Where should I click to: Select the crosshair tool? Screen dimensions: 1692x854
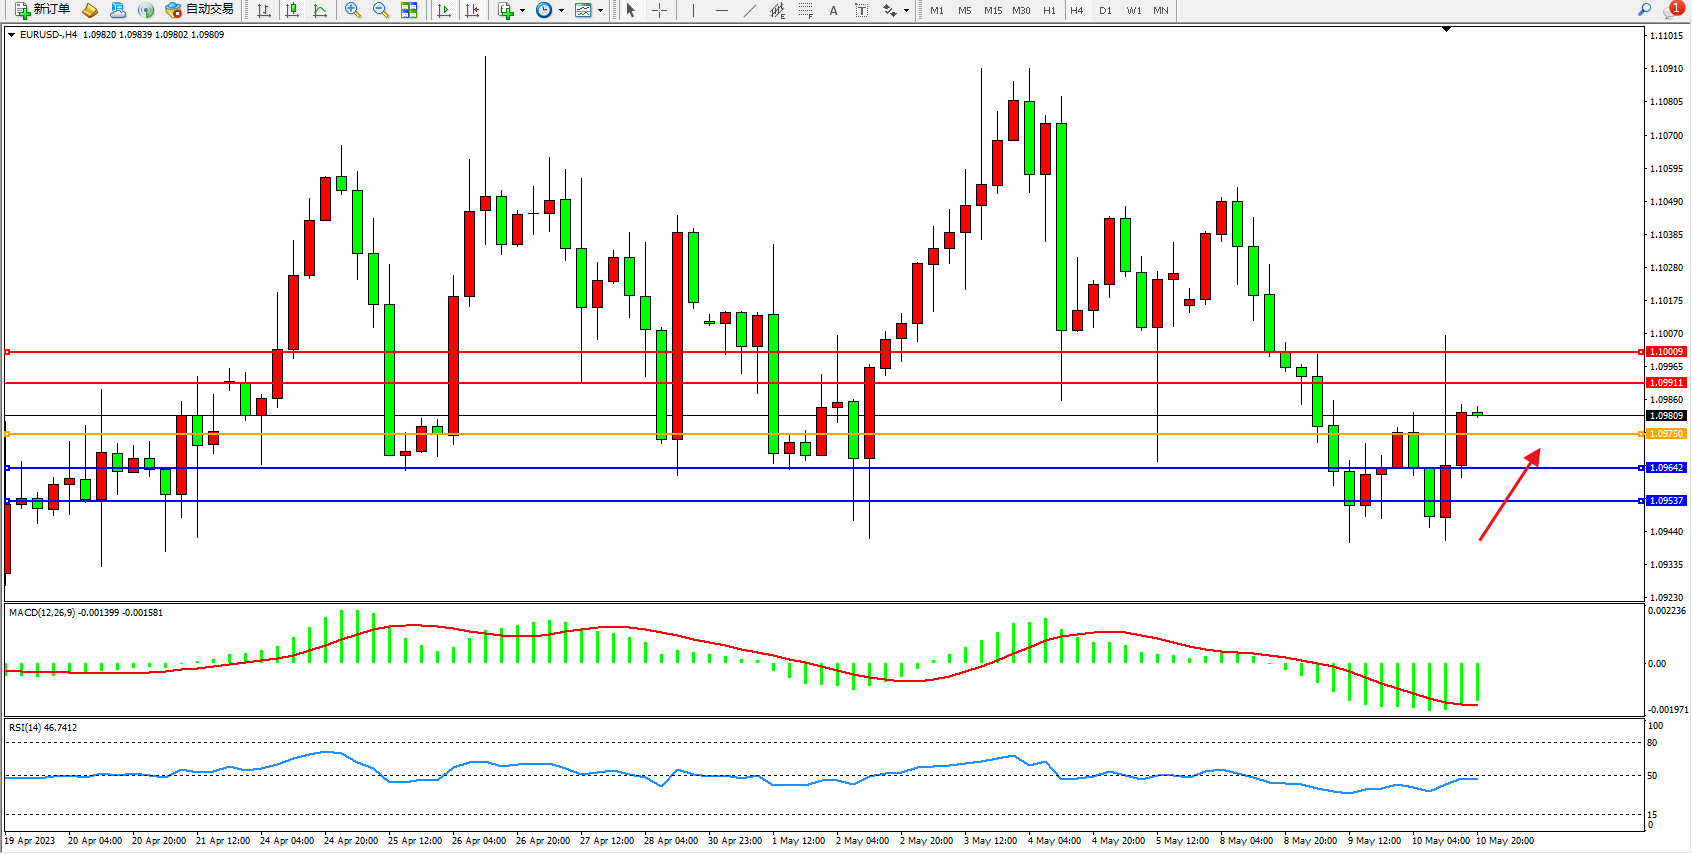click(660, 10)
